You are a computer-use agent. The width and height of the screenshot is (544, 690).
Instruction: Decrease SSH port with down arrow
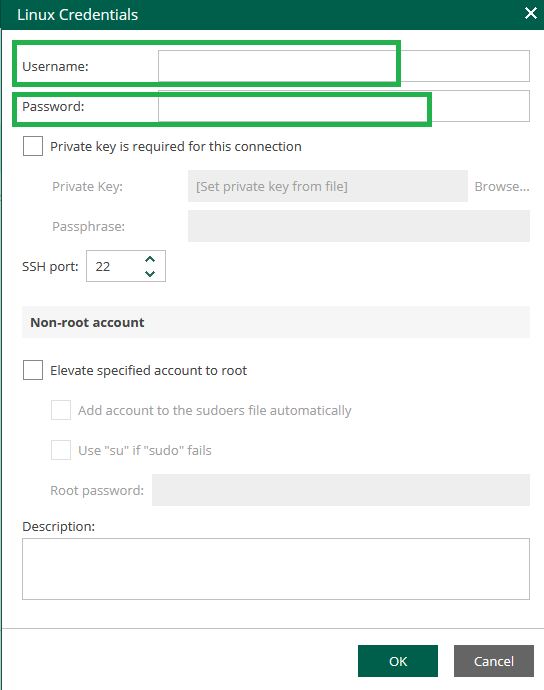(150, 273)
